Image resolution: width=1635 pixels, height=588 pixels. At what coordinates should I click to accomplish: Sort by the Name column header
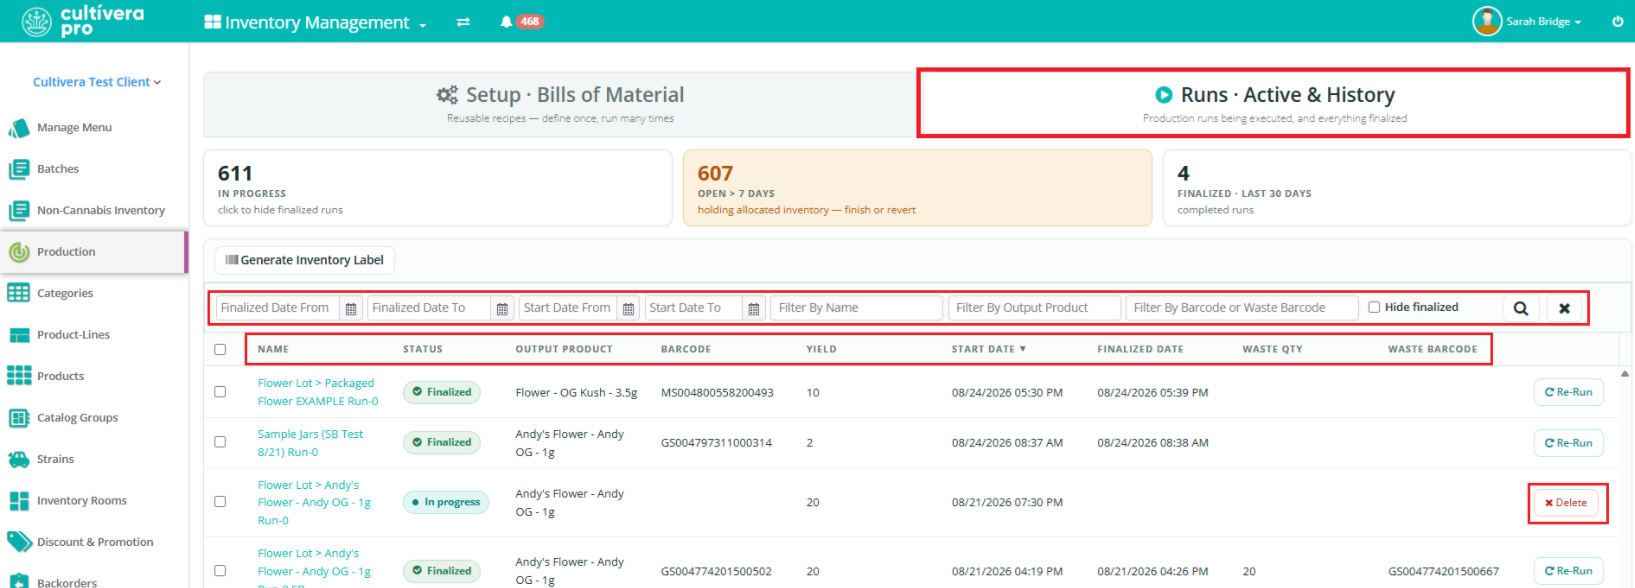[273, 349]
